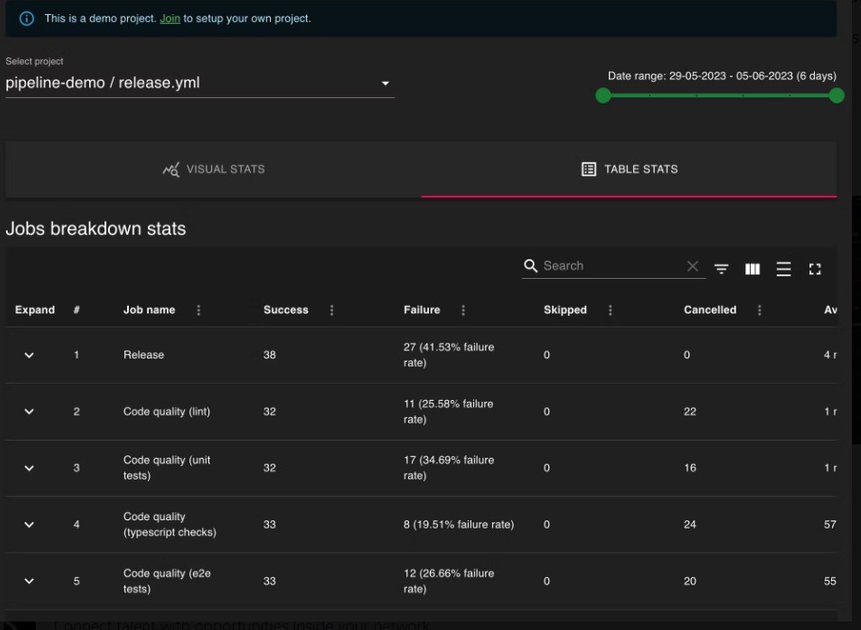The height and width of the screenshot is (630, 861).
Task: Open the three-dot menu on the Failure column
Action: pyautogui.click(x=461, y=310)
